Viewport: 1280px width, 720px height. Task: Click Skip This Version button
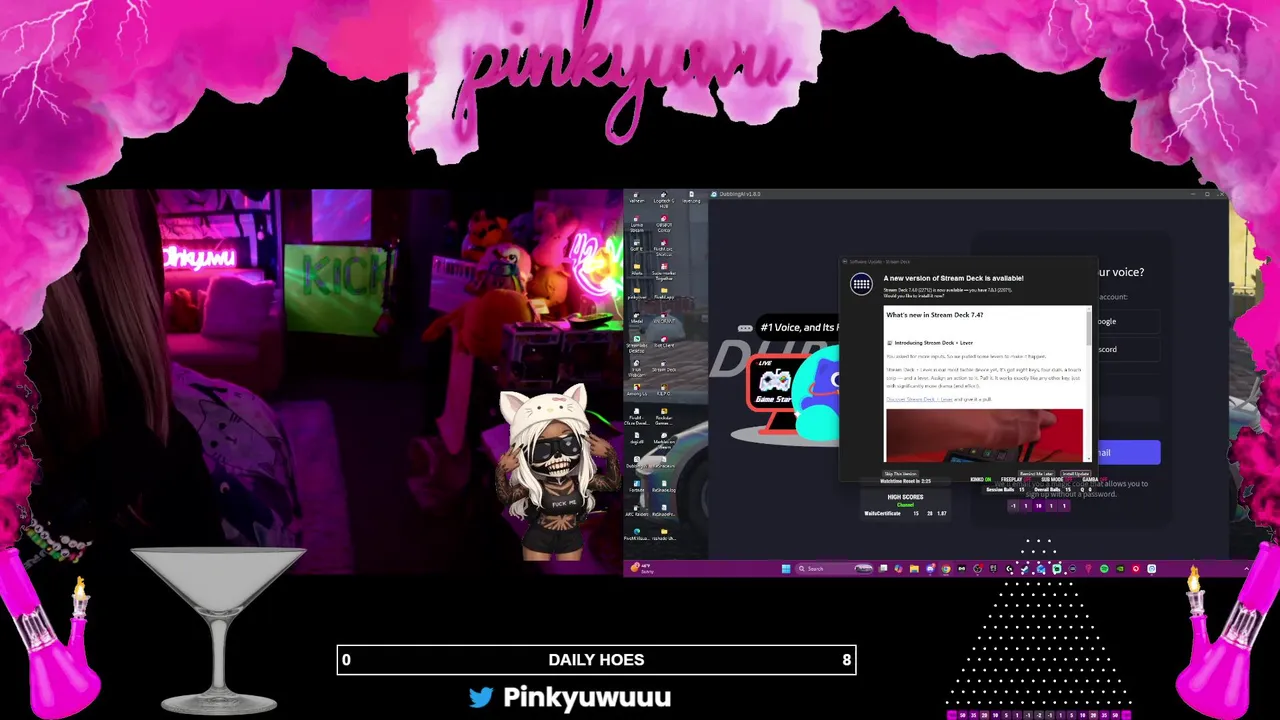click(x=900, y=473)
